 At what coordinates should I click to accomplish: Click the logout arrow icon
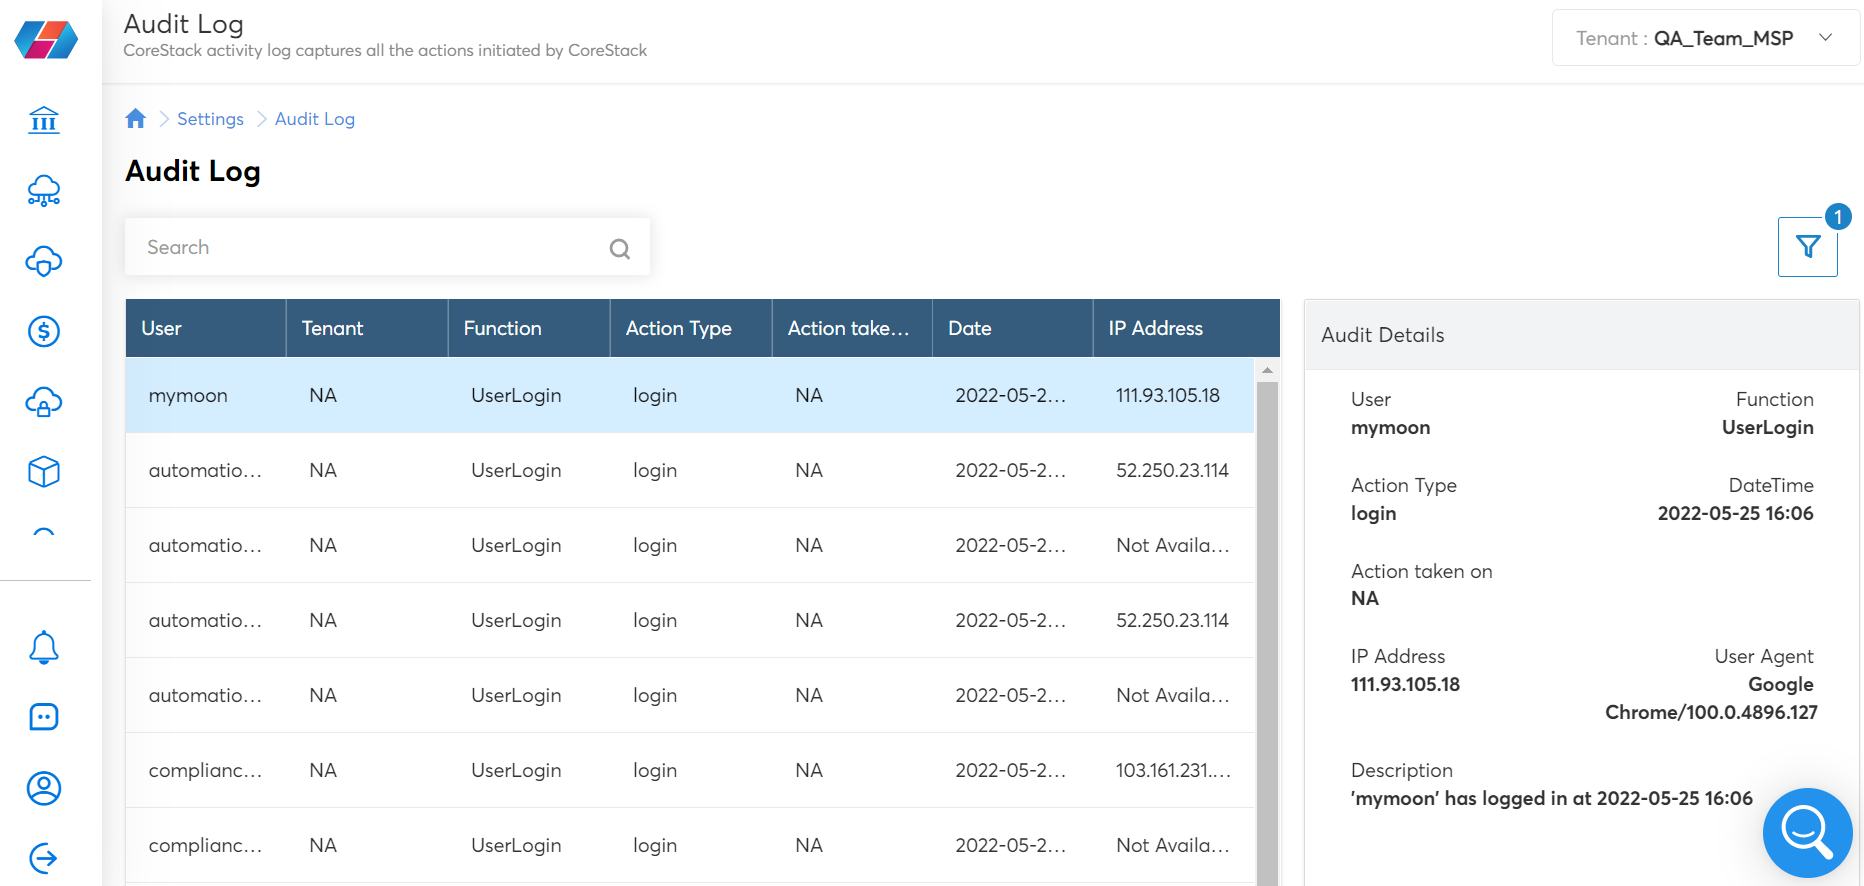44,858
